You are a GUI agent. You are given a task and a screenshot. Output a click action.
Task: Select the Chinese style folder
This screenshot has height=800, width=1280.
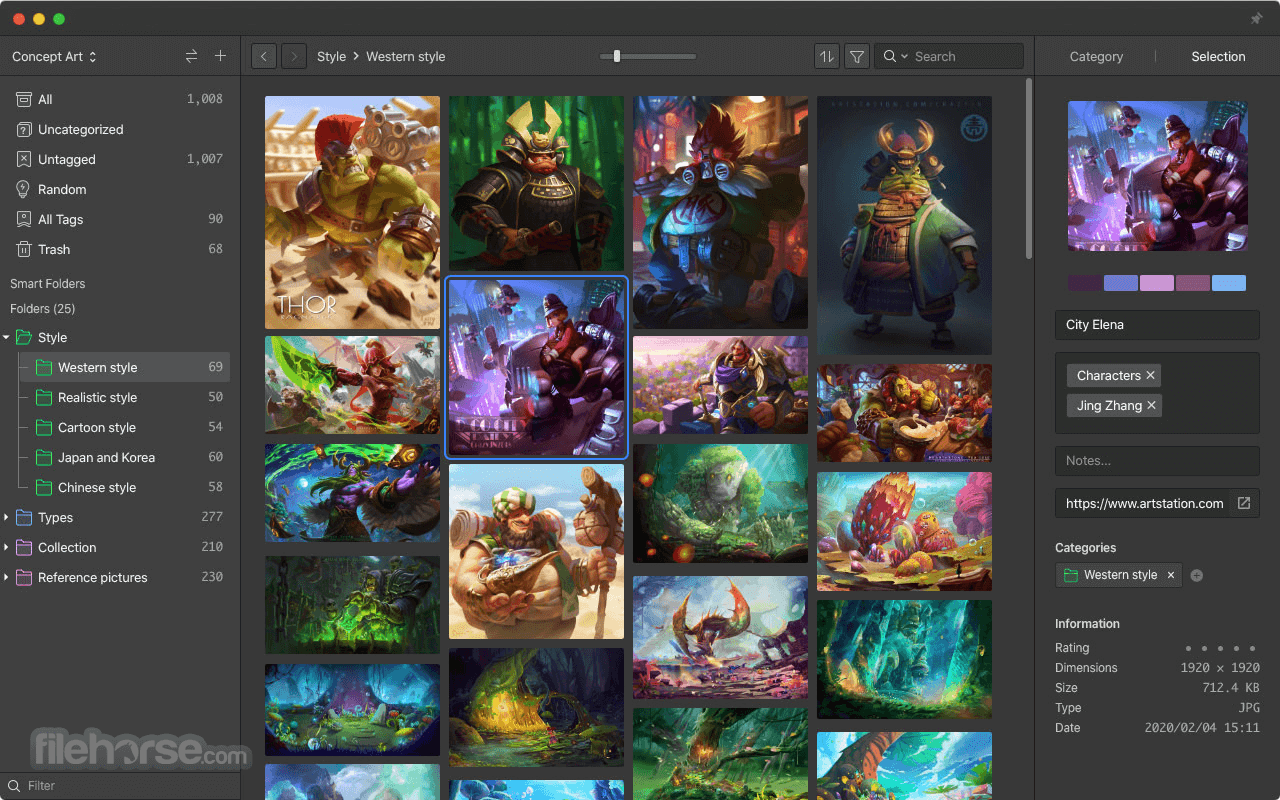click(x=125, y=487)
